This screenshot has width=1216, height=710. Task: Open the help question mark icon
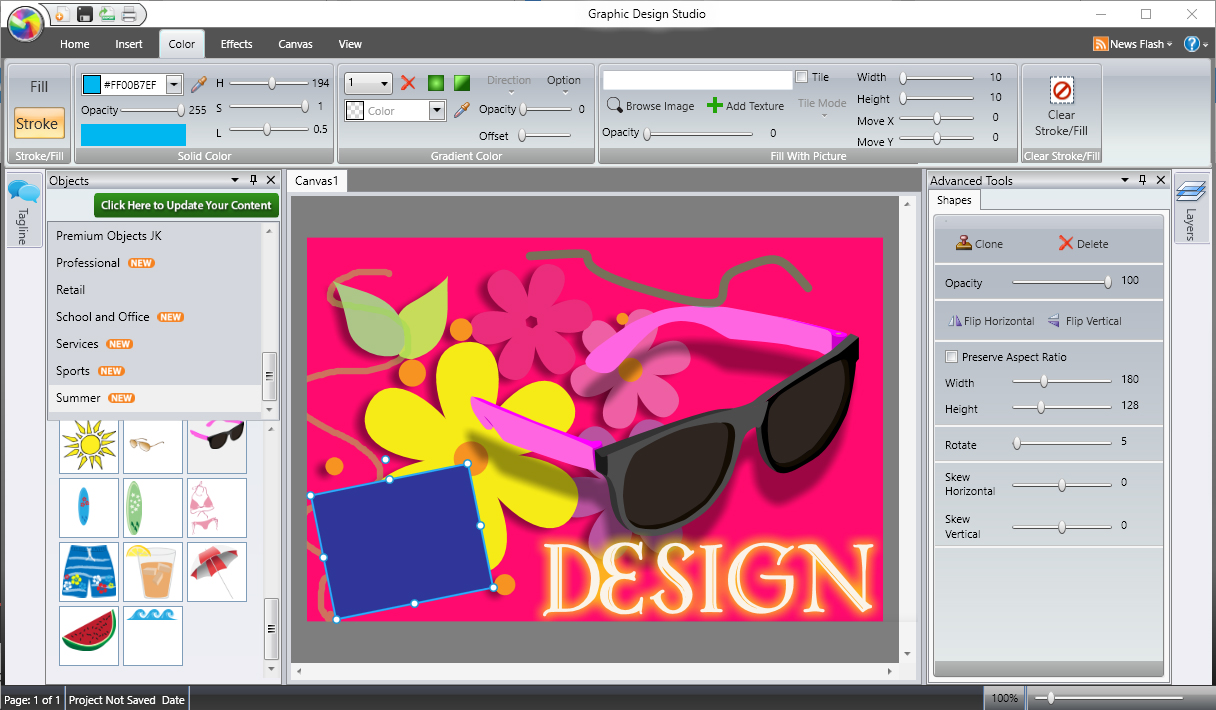pyautogui.click(x=1191, y=44)
